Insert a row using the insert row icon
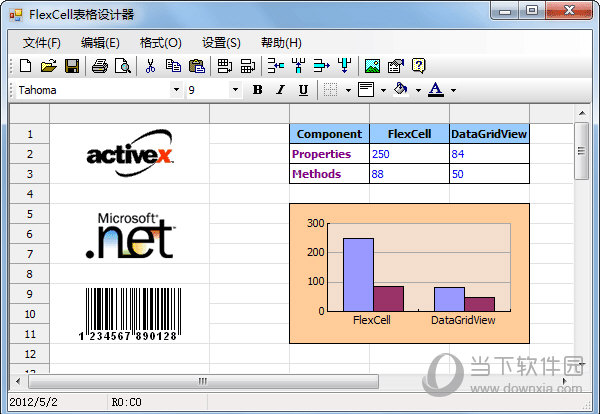This screenshot has height=414, width=600. pos(276,66)
